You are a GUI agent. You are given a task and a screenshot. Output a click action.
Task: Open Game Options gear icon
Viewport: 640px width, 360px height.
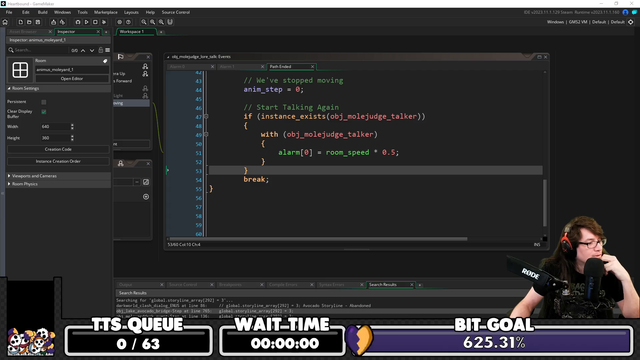coord(119,22)
